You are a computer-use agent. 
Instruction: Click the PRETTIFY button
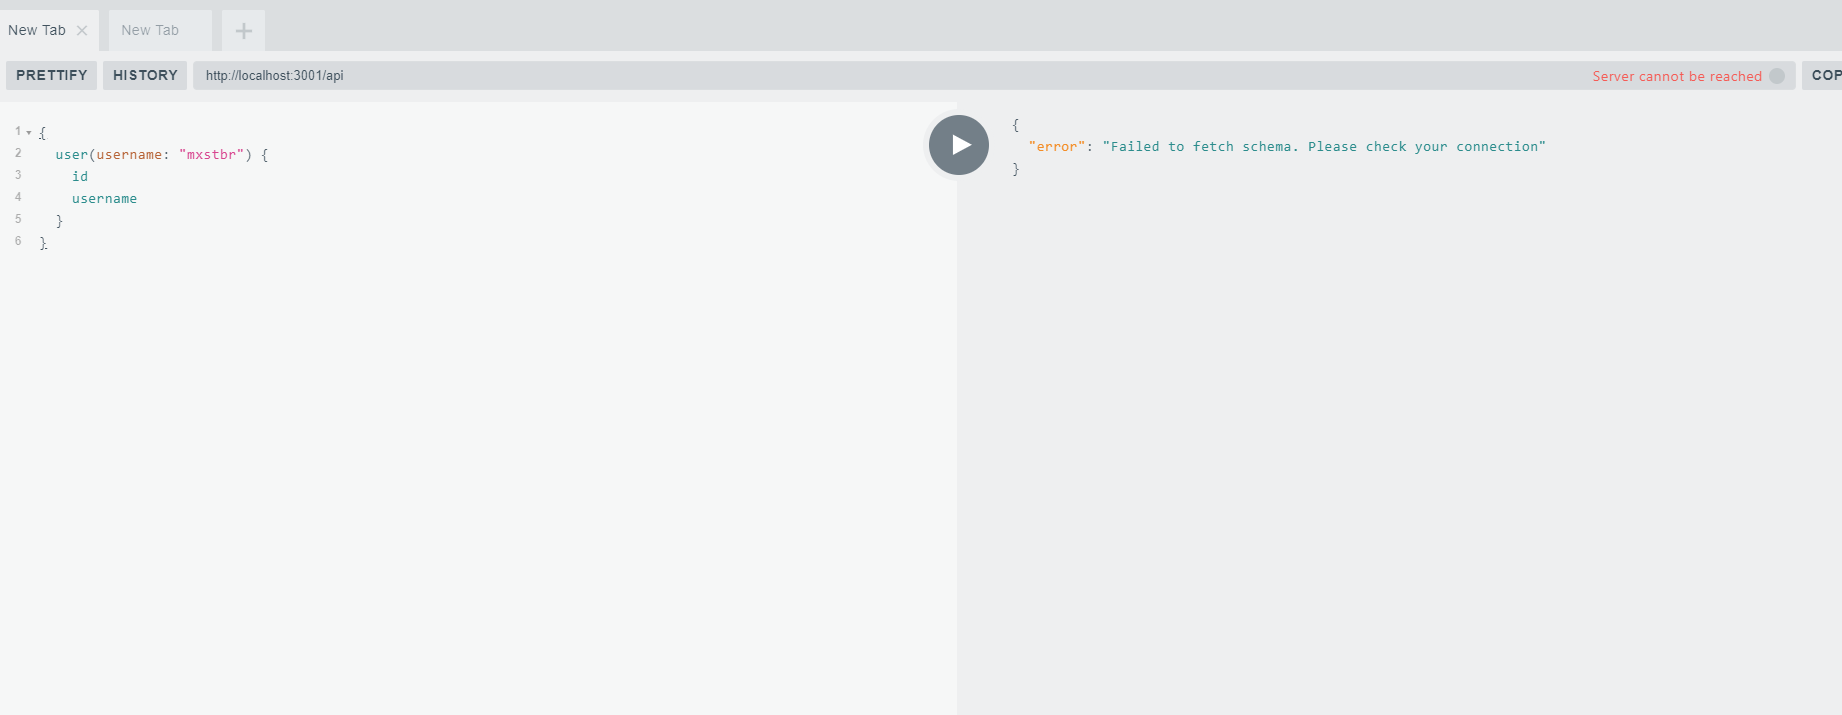click(51, 75)
